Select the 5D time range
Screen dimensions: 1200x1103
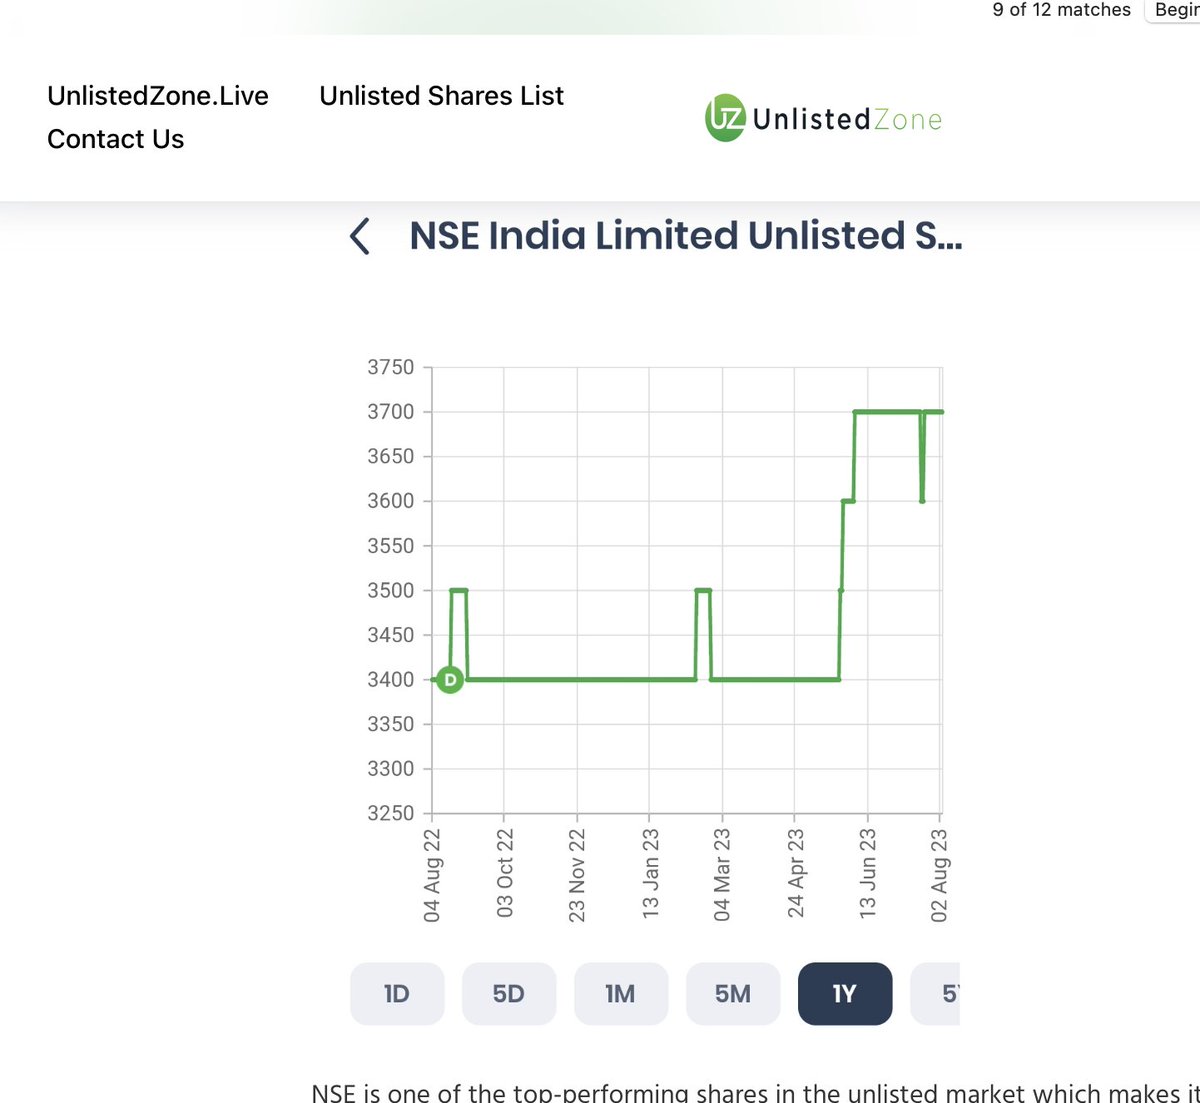(x=509, y=994)
